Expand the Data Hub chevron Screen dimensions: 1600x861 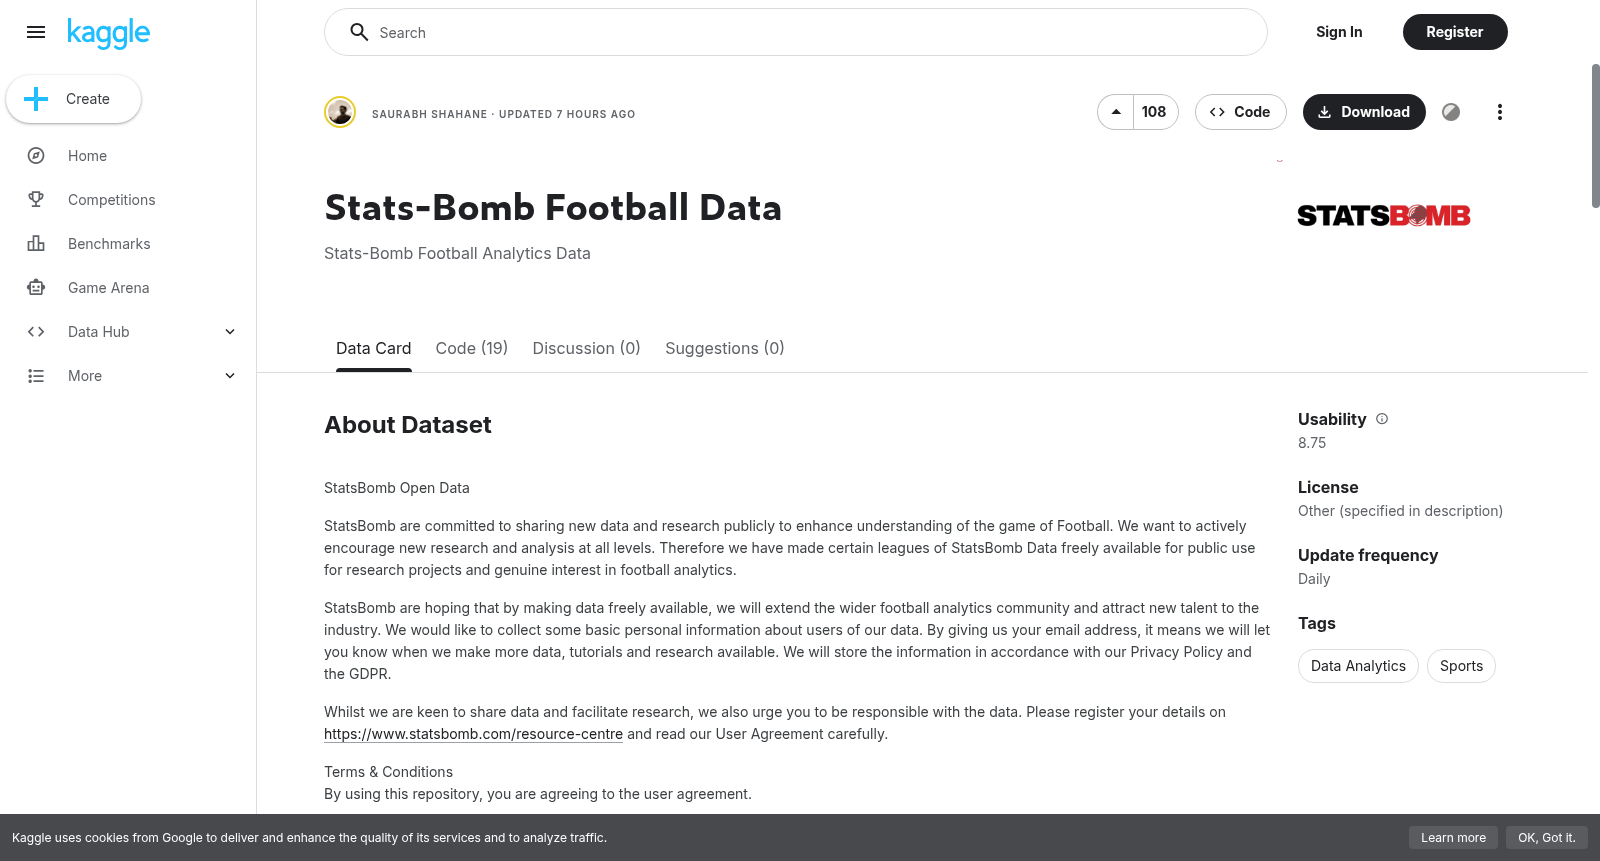pyautogui.click(x=230, y=332)
